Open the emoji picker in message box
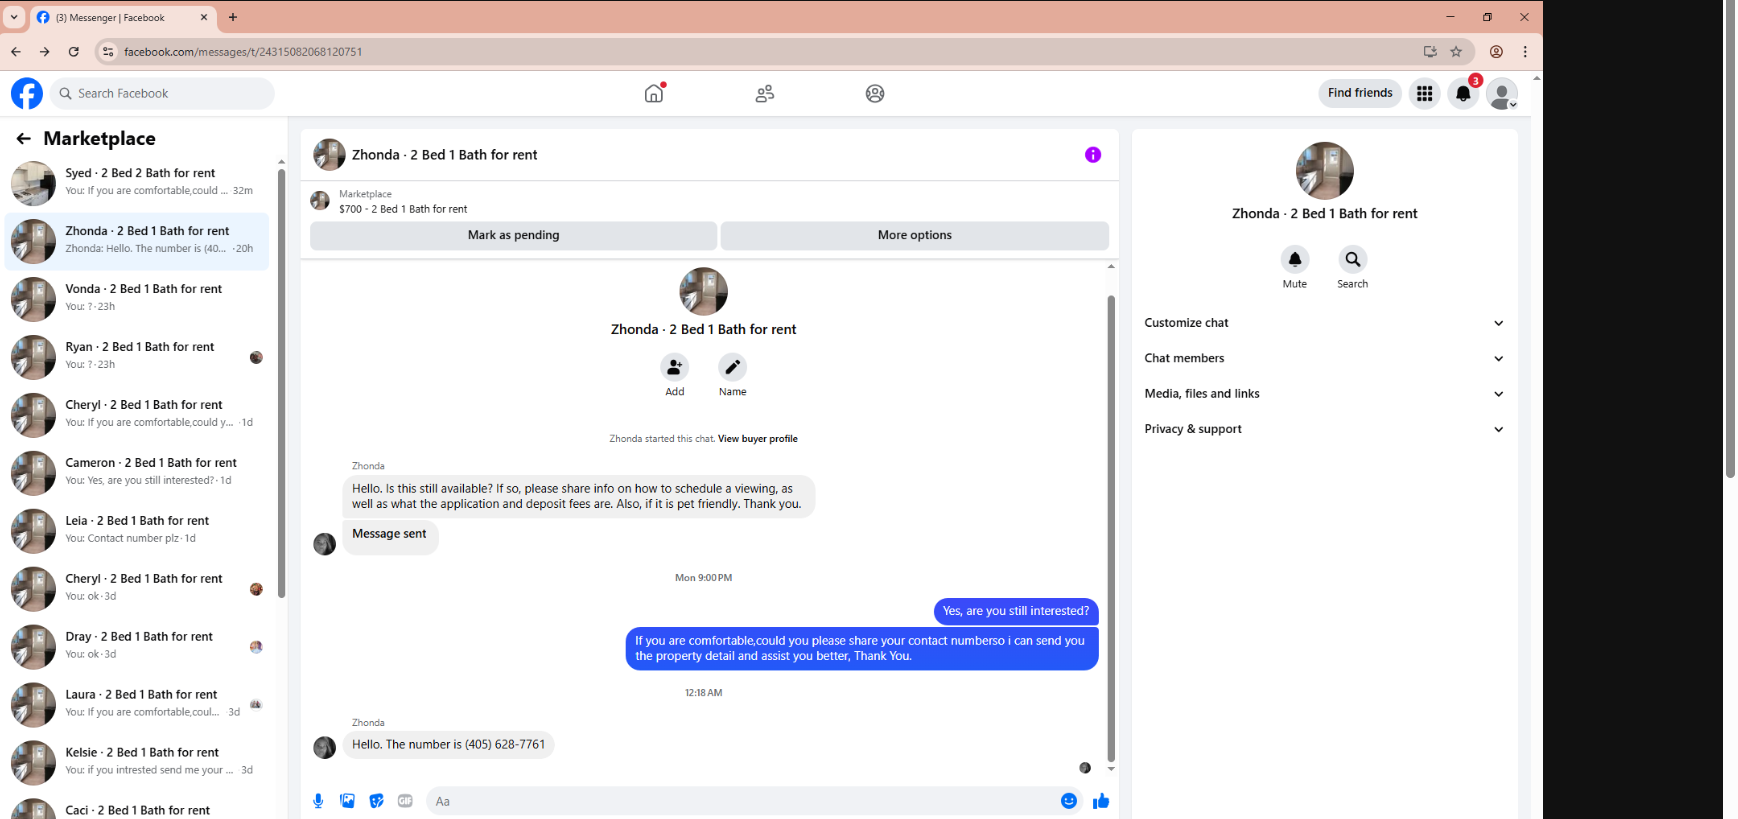Screen dimensions: 1738x819 point(1069,801)
